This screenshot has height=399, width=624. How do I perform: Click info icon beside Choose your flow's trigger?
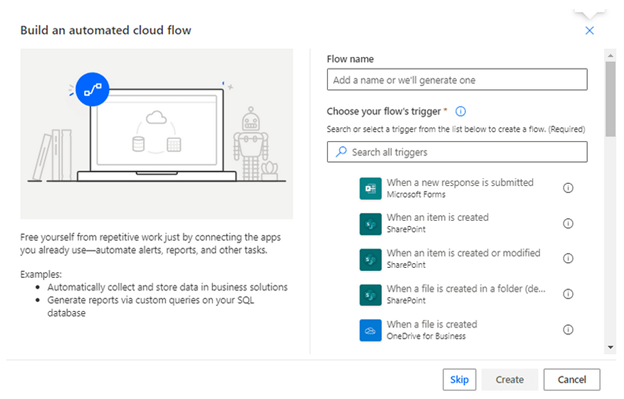point(460,111)
